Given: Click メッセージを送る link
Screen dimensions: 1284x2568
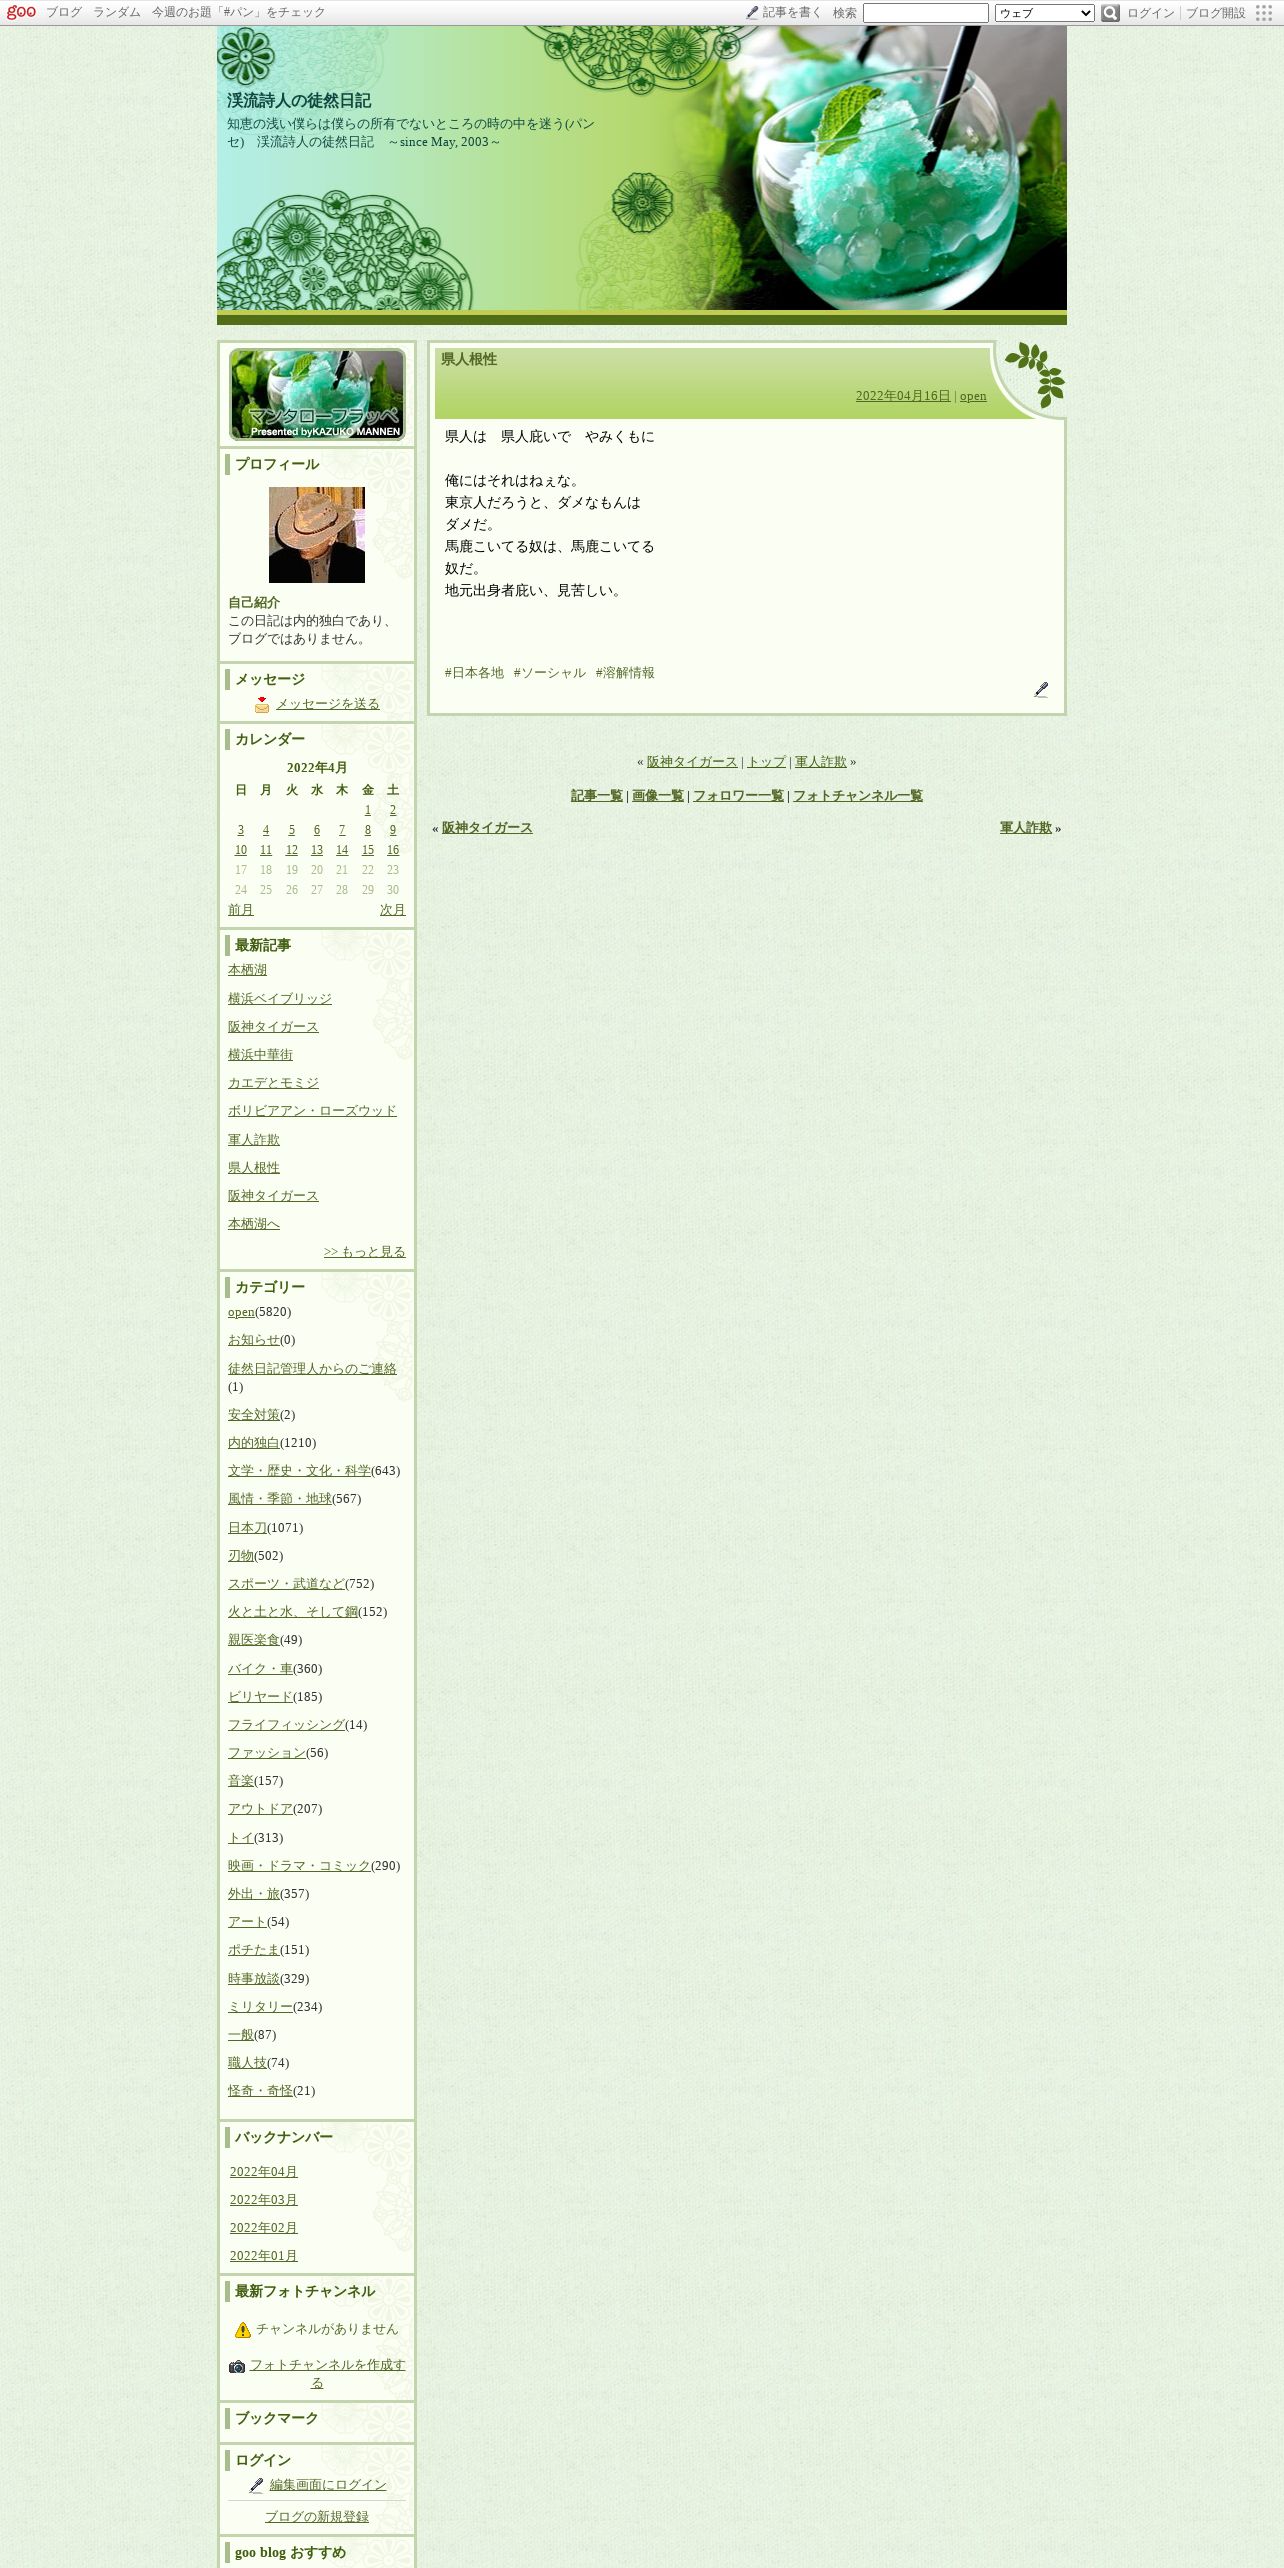Looking at the screenshot, I should [x=328, y=704].
